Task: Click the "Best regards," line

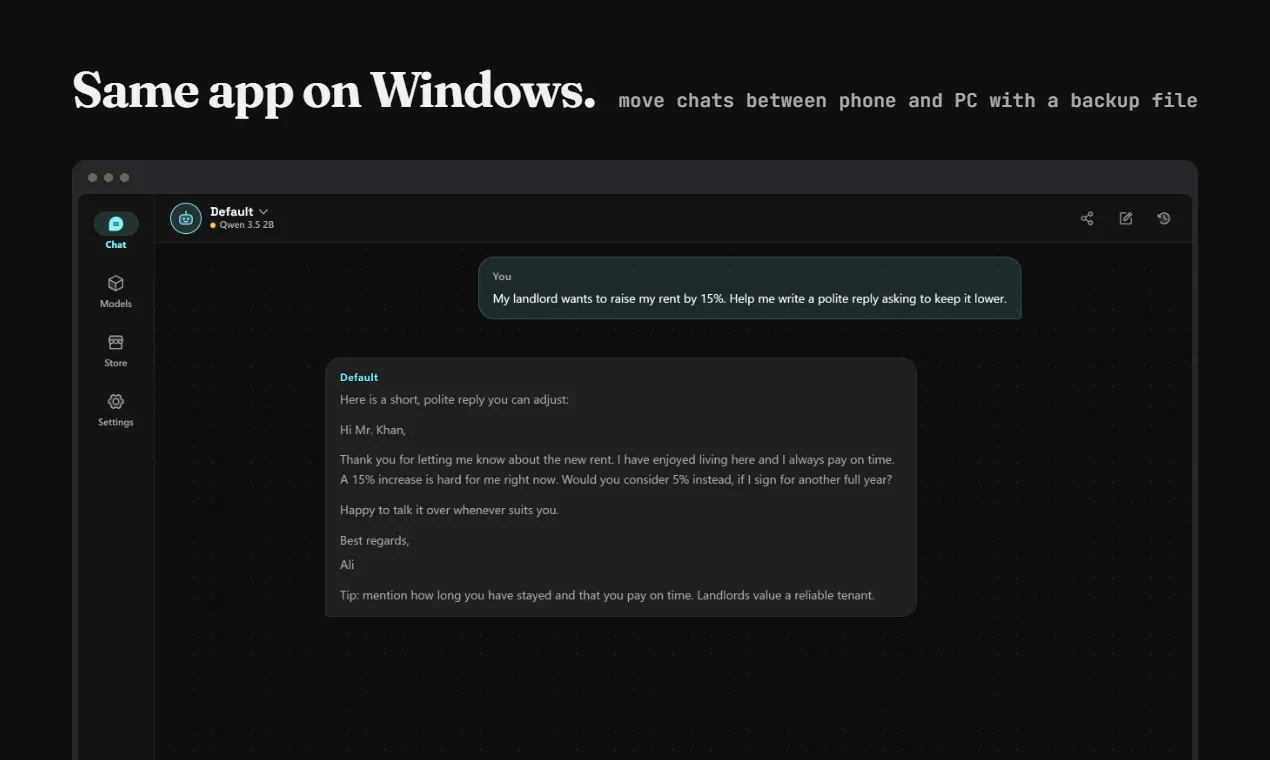Action: tap(375, 541)
